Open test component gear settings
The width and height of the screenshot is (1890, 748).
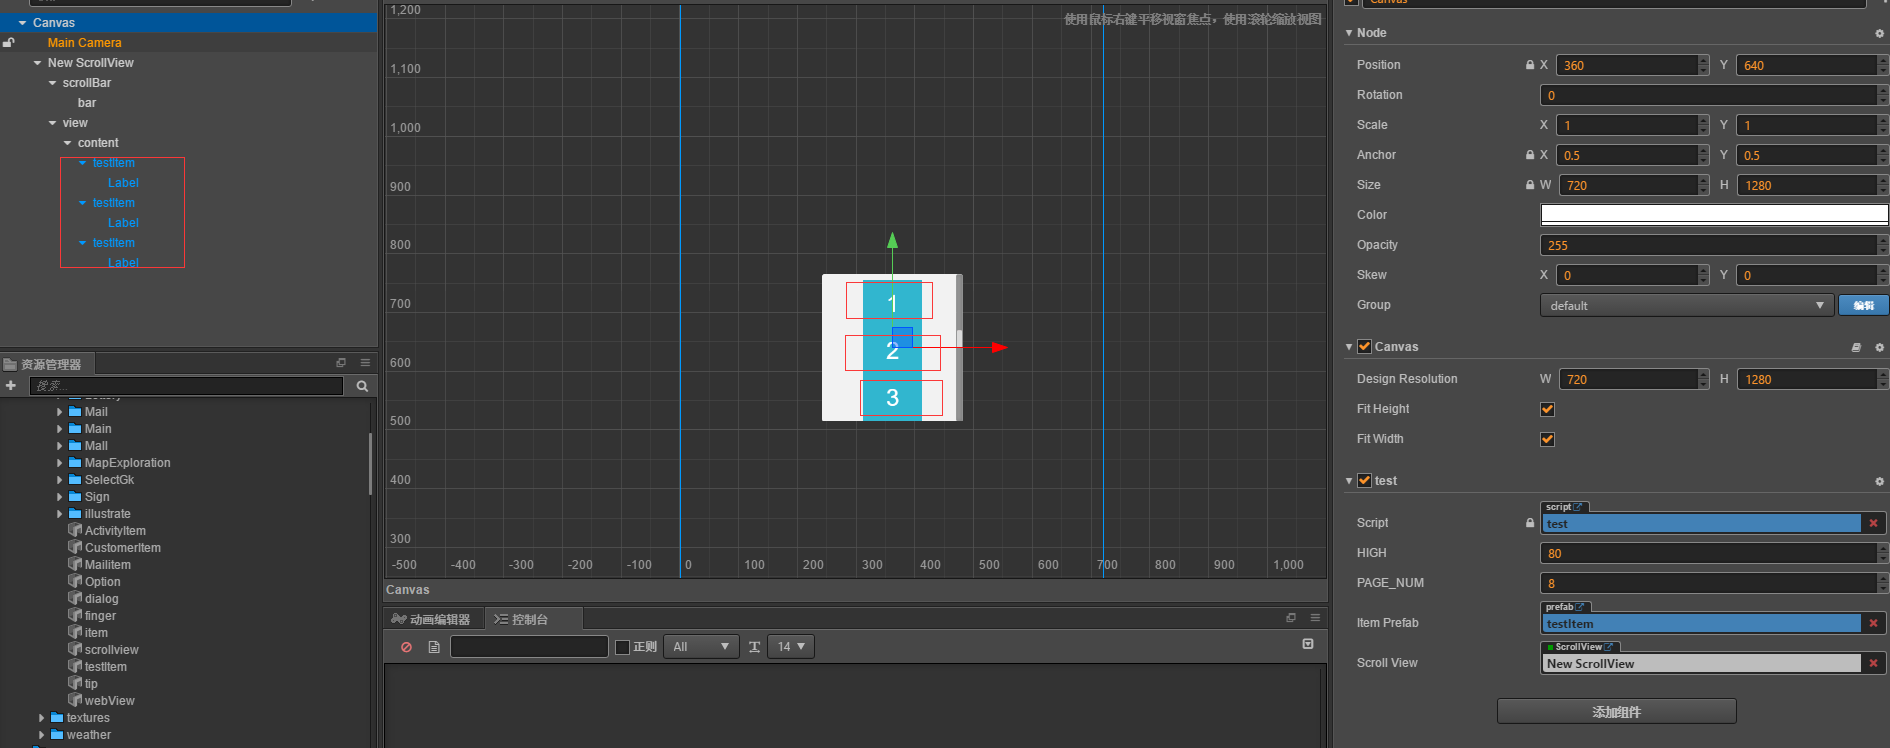pos(1879,481)
